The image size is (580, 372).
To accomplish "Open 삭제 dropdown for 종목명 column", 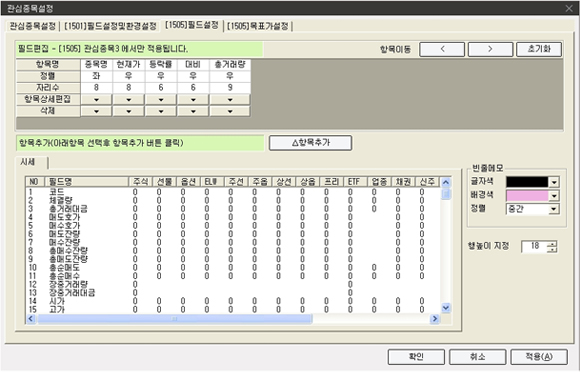I will 96,111.
